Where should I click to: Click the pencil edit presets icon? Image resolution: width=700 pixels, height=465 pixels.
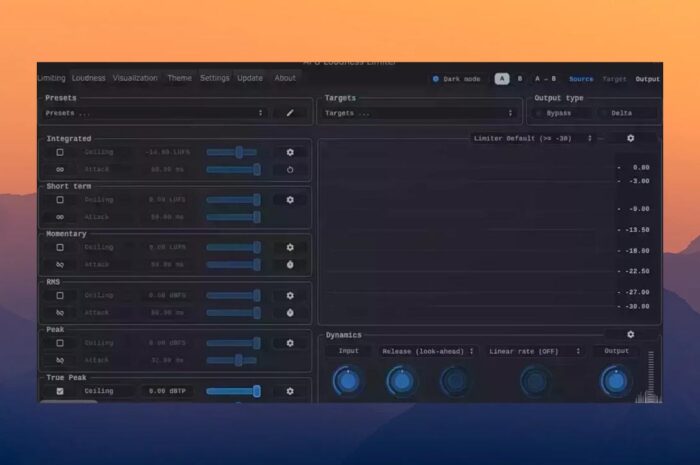[290, 113]
